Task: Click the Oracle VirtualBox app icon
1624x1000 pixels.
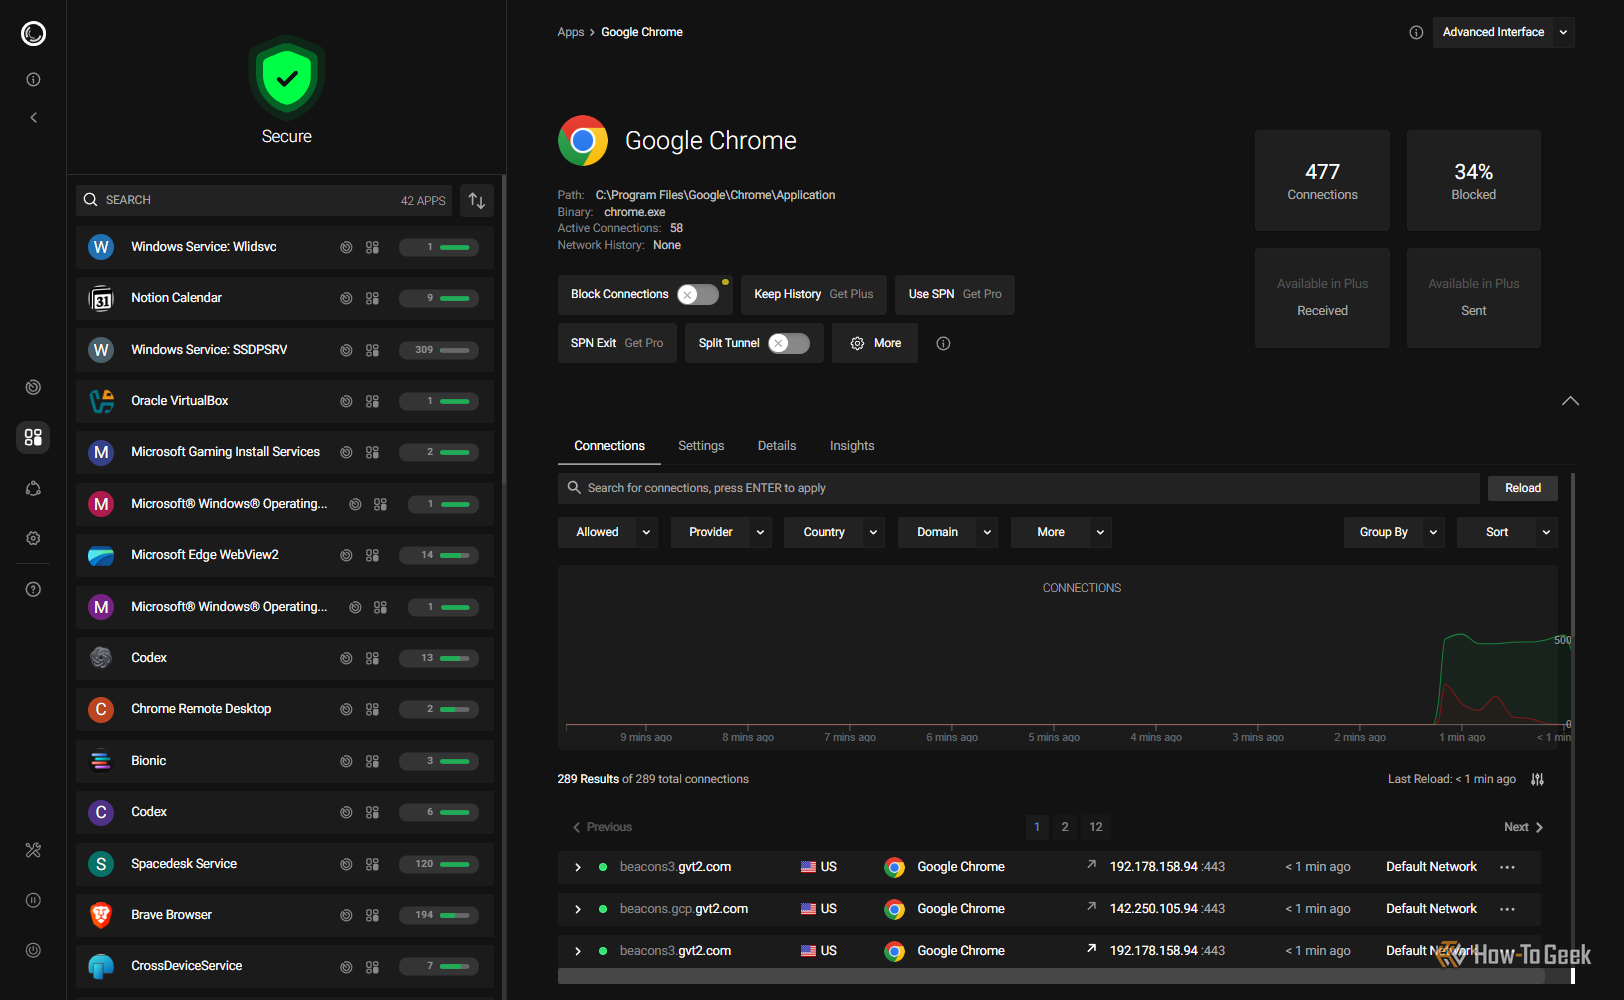Action: click(x=101, y=401)
